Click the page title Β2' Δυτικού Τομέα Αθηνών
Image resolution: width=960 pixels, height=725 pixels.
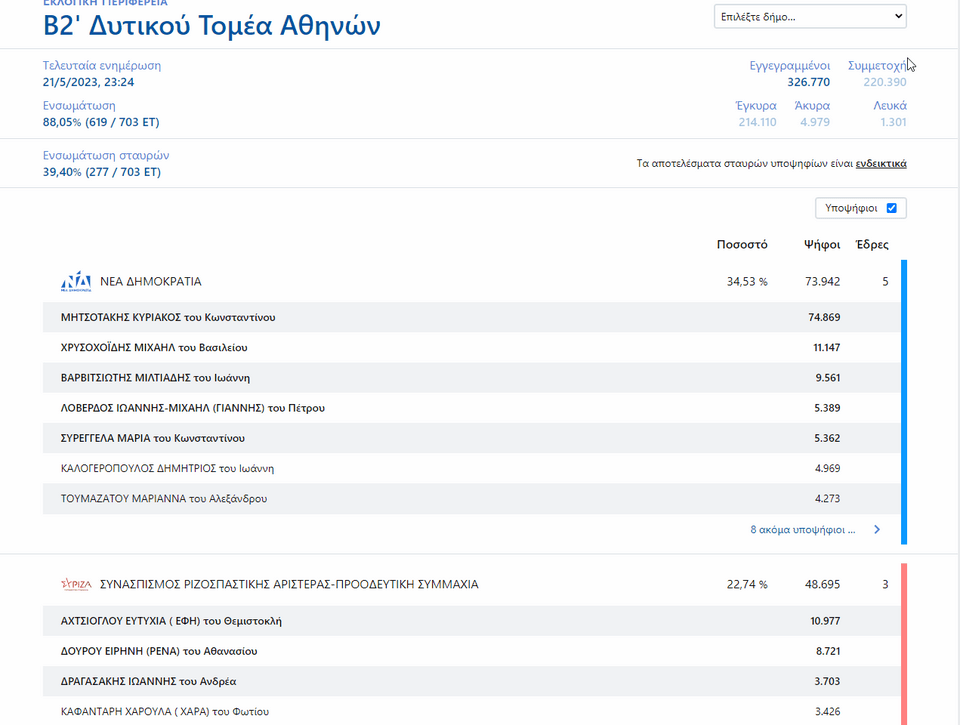click(x=212, y=26)
